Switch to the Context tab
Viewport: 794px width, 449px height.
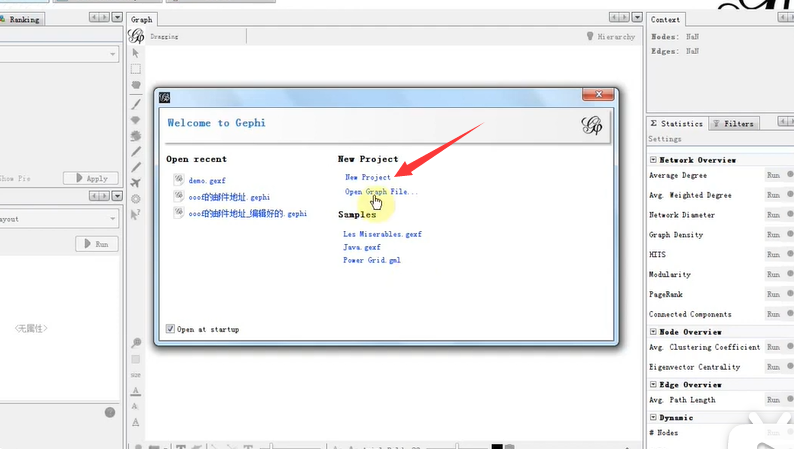pyautogui.click(x=665, y=19)
